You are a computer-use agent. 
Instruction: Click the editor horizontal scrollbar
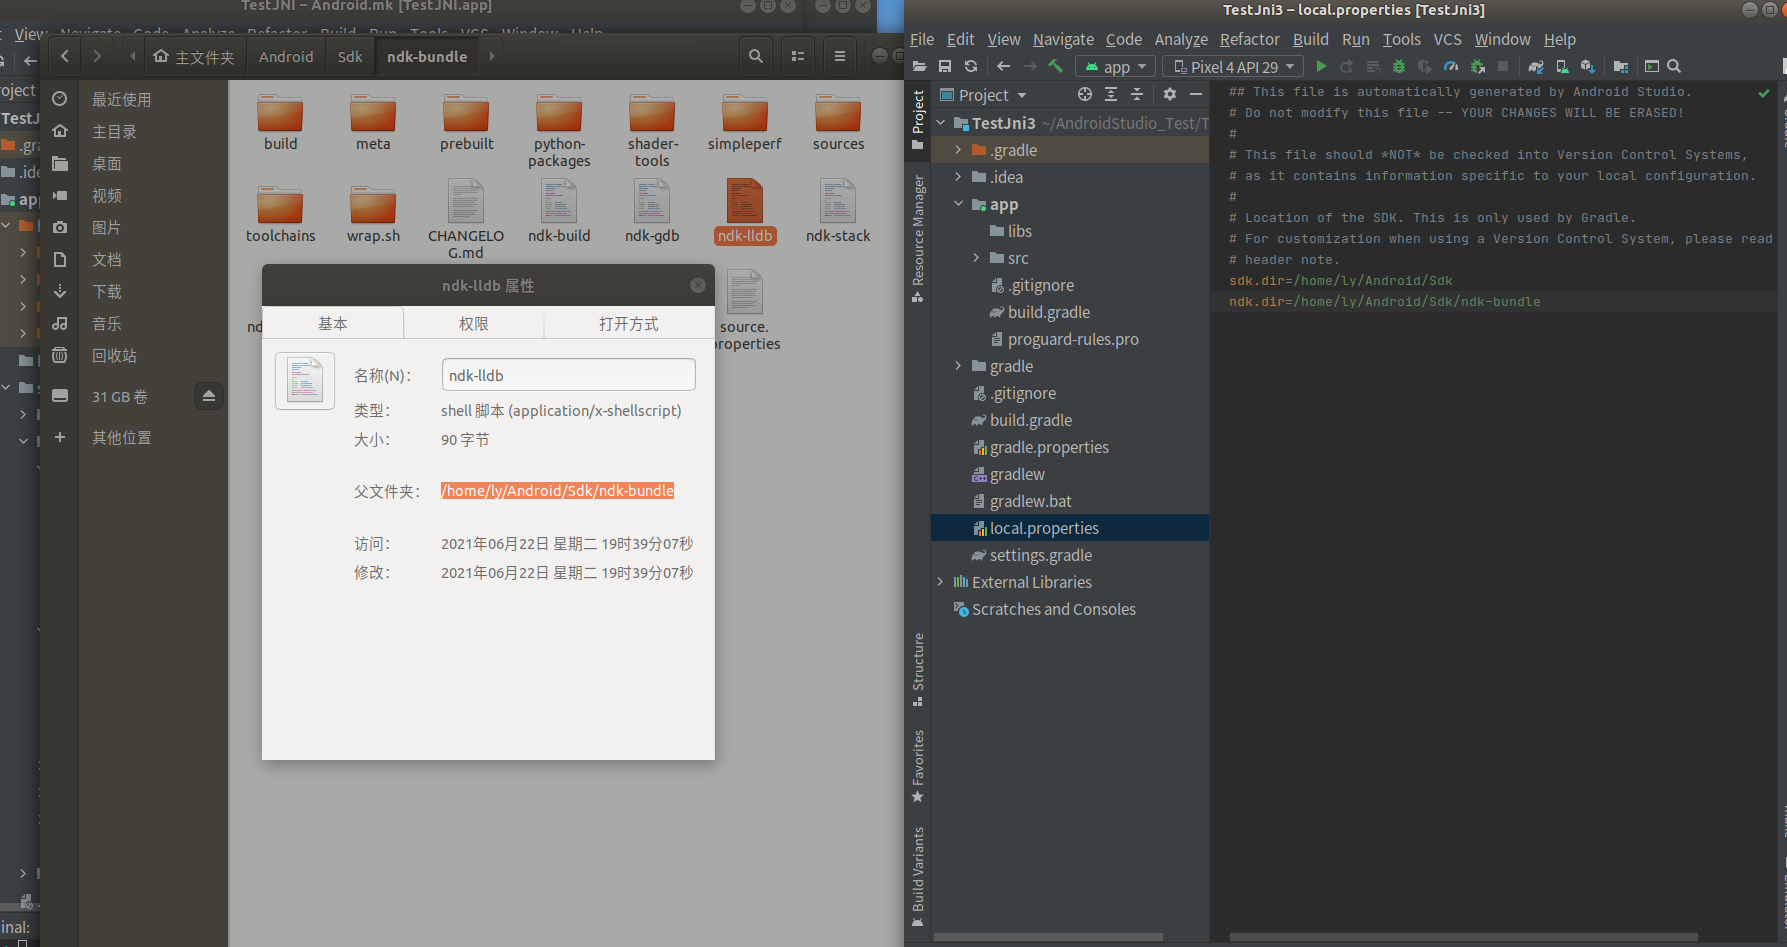click(x=1463, y=937)
